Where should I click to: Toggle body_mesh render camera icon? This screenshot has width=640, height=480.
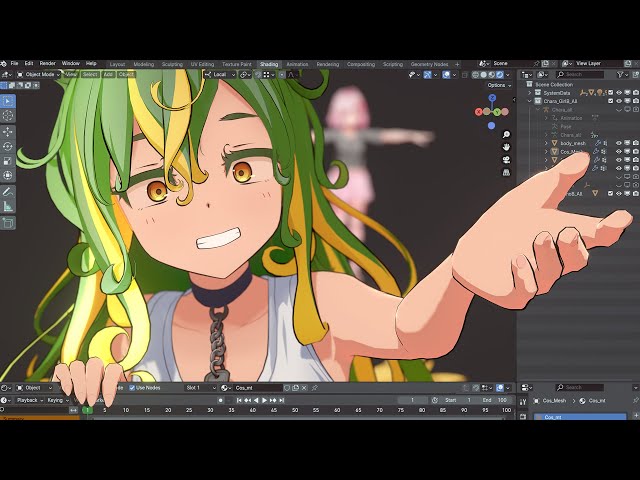636,143
